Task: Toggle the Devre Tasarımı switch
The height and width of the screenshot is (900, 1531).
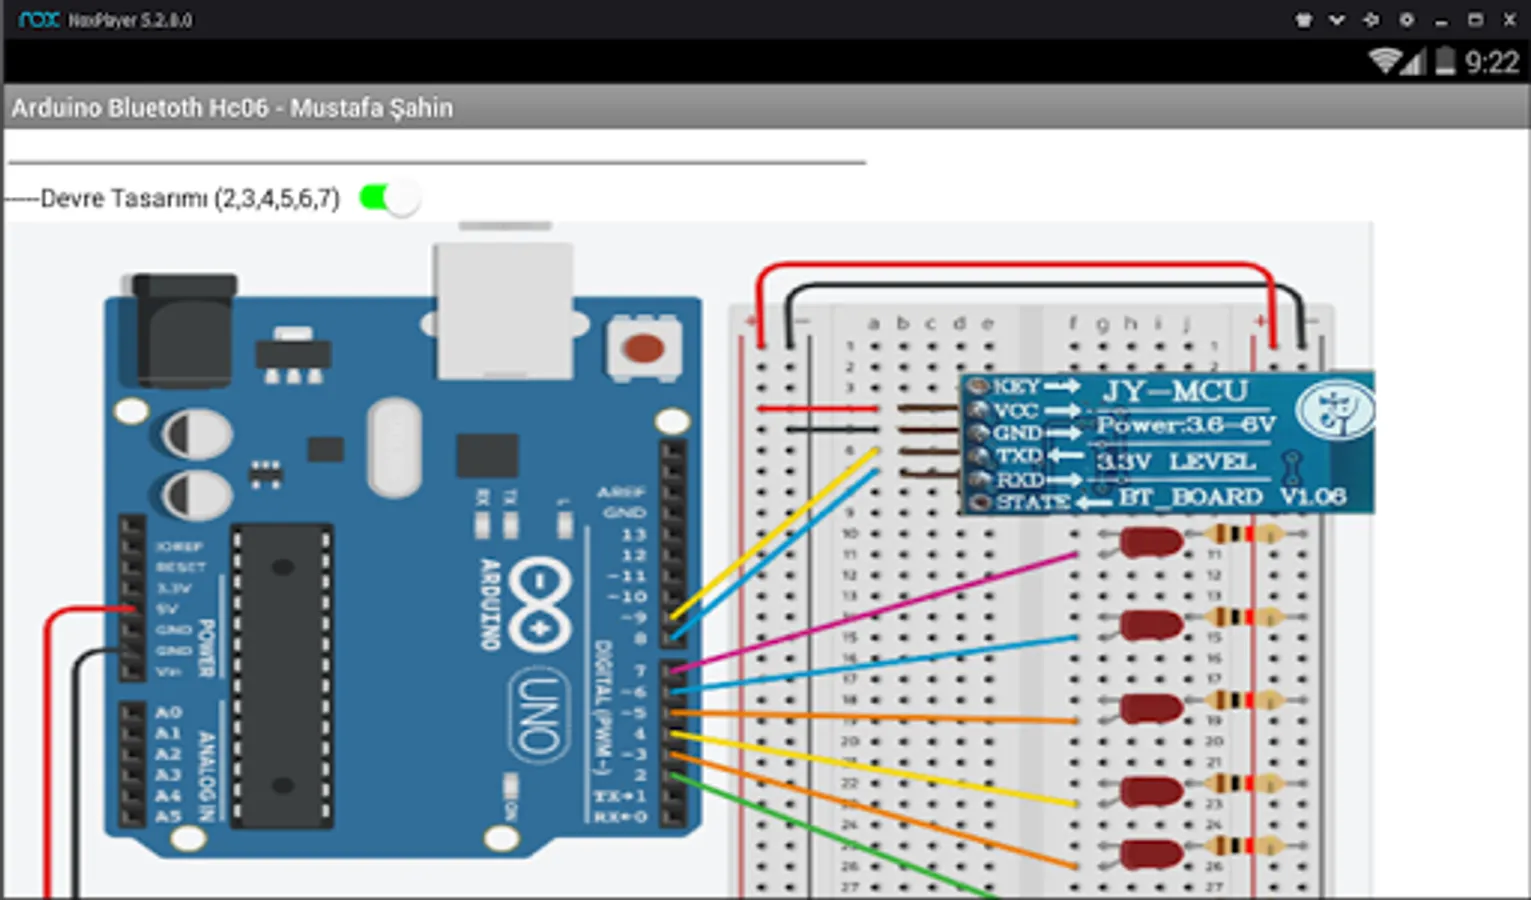Action: point(389,198)
